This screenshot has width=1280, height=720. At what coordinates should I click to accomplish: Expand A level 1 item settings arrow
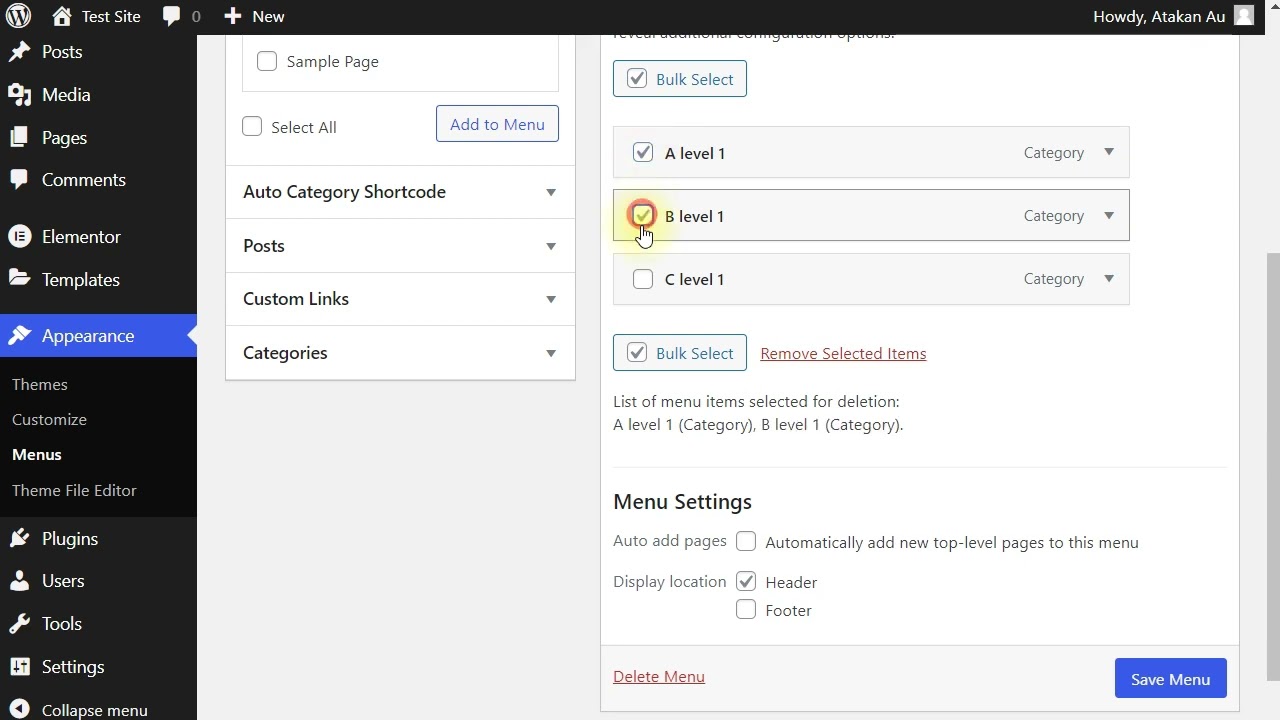[1109, 152]
